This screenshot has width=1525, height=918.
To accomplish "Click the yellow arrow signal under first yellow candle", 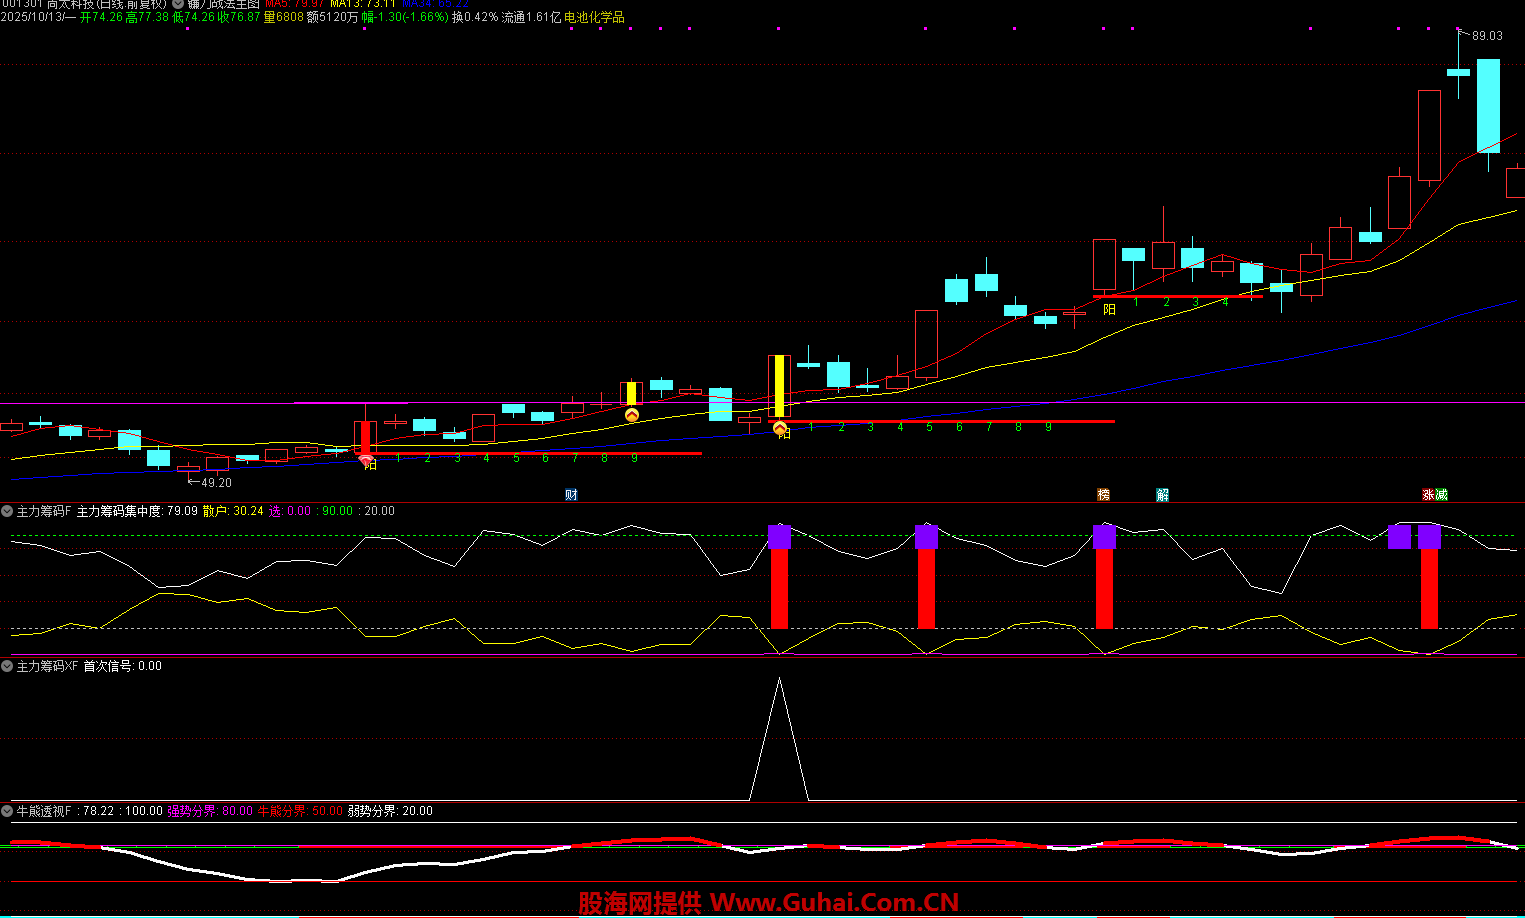I will (632, 415).
